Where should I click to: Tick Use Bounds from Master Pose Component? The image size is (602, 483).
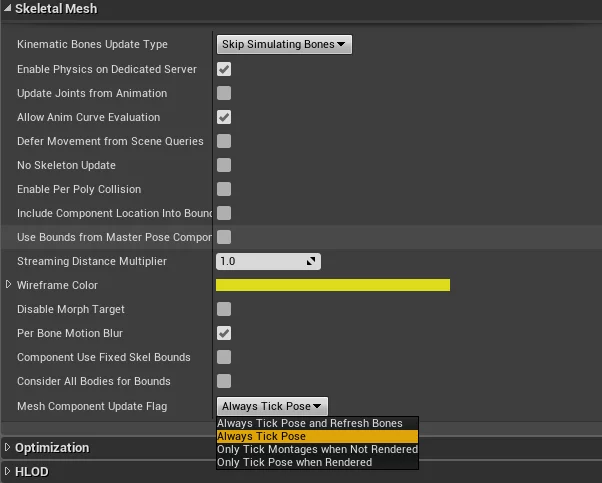[225, 237]
